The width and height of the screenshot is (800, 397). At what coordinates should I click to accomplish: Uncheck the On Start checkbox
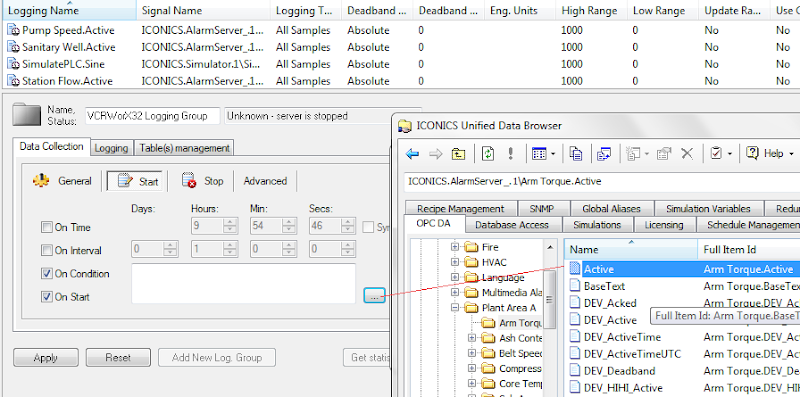click(x=47, y=296)
